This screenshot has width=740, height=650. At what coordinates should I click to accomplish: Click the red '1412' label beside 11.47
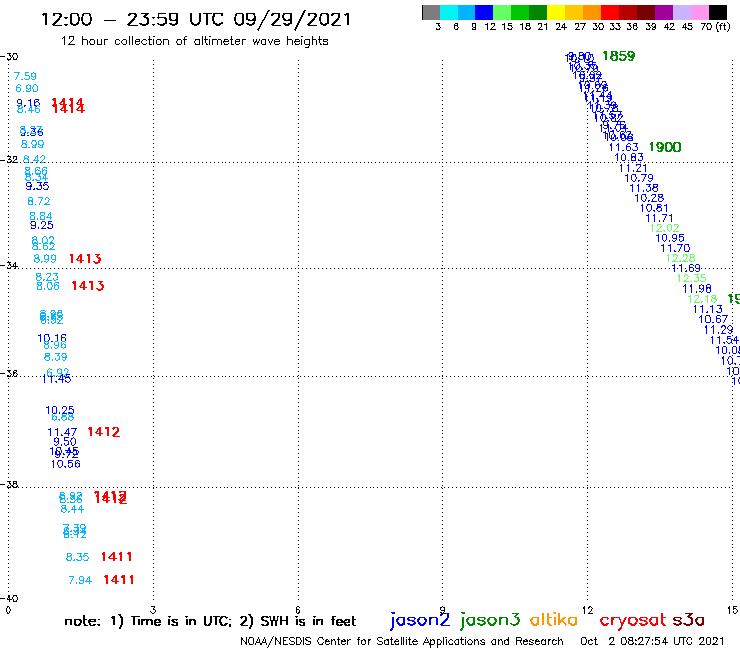click(x=104, y=432)
